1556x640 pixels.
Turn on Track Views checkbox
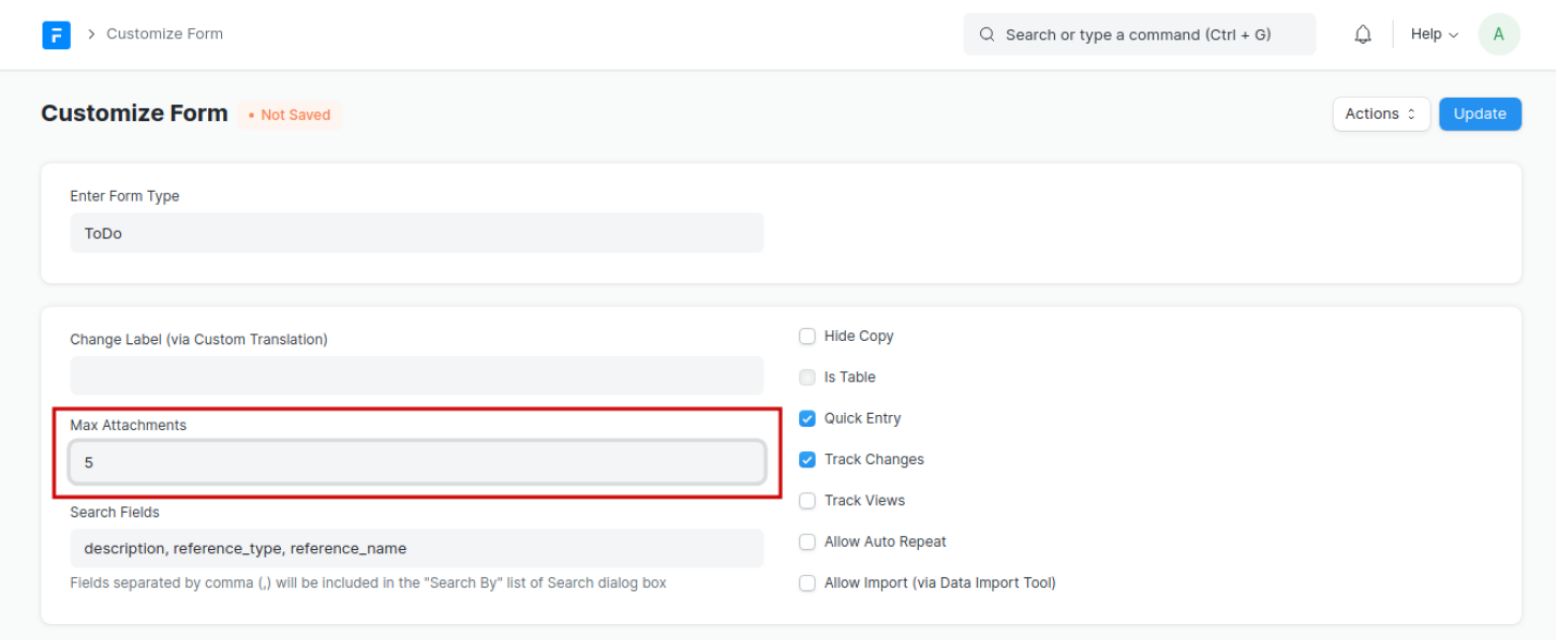[x=807, y=500]
